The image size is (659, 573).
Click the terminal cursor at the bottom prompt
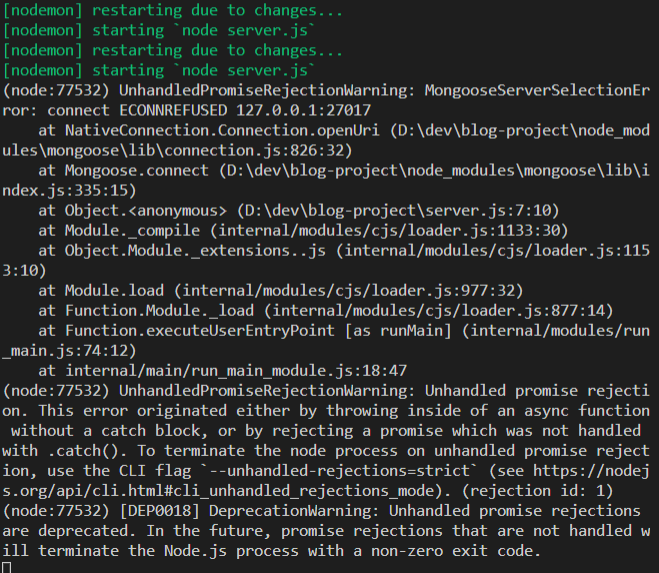coord(7,568)
